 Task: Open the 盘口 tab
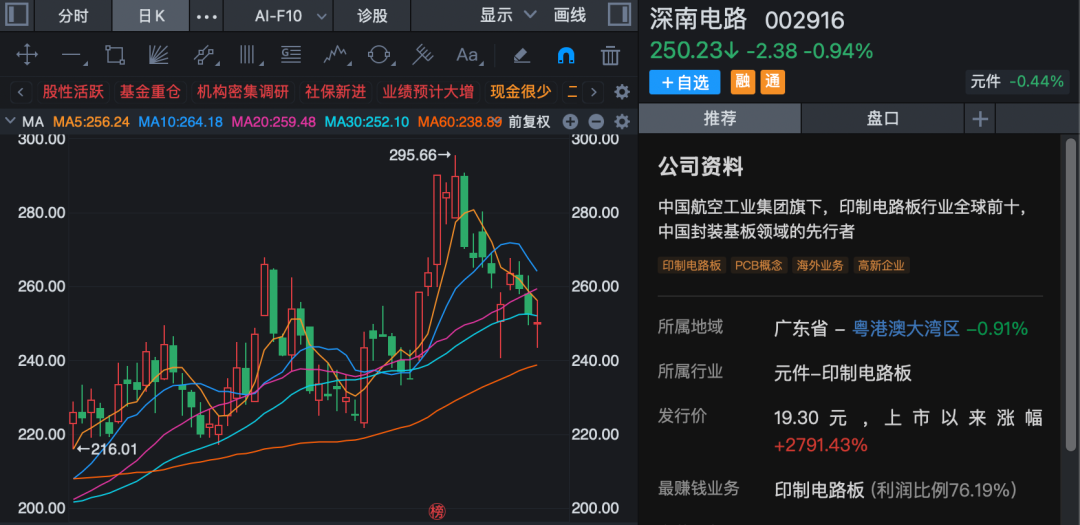[x=882, y=119]
